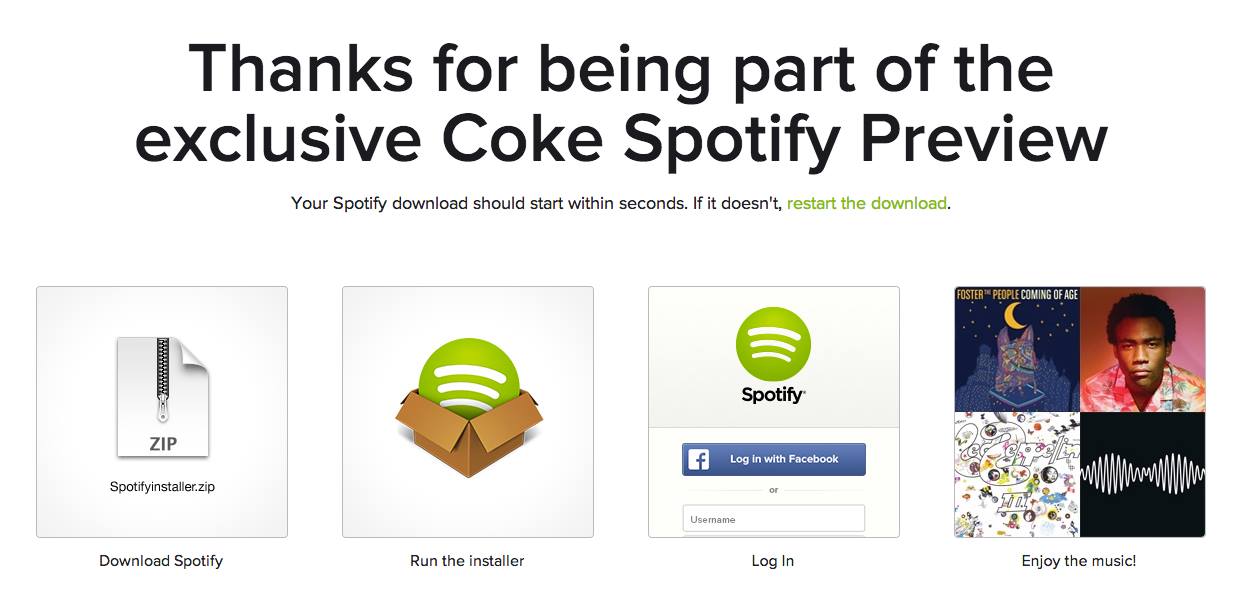This screenshot has width=1239, height=596.
Task: Click the Spotify wordmark text
Action: tap(773, 395)
